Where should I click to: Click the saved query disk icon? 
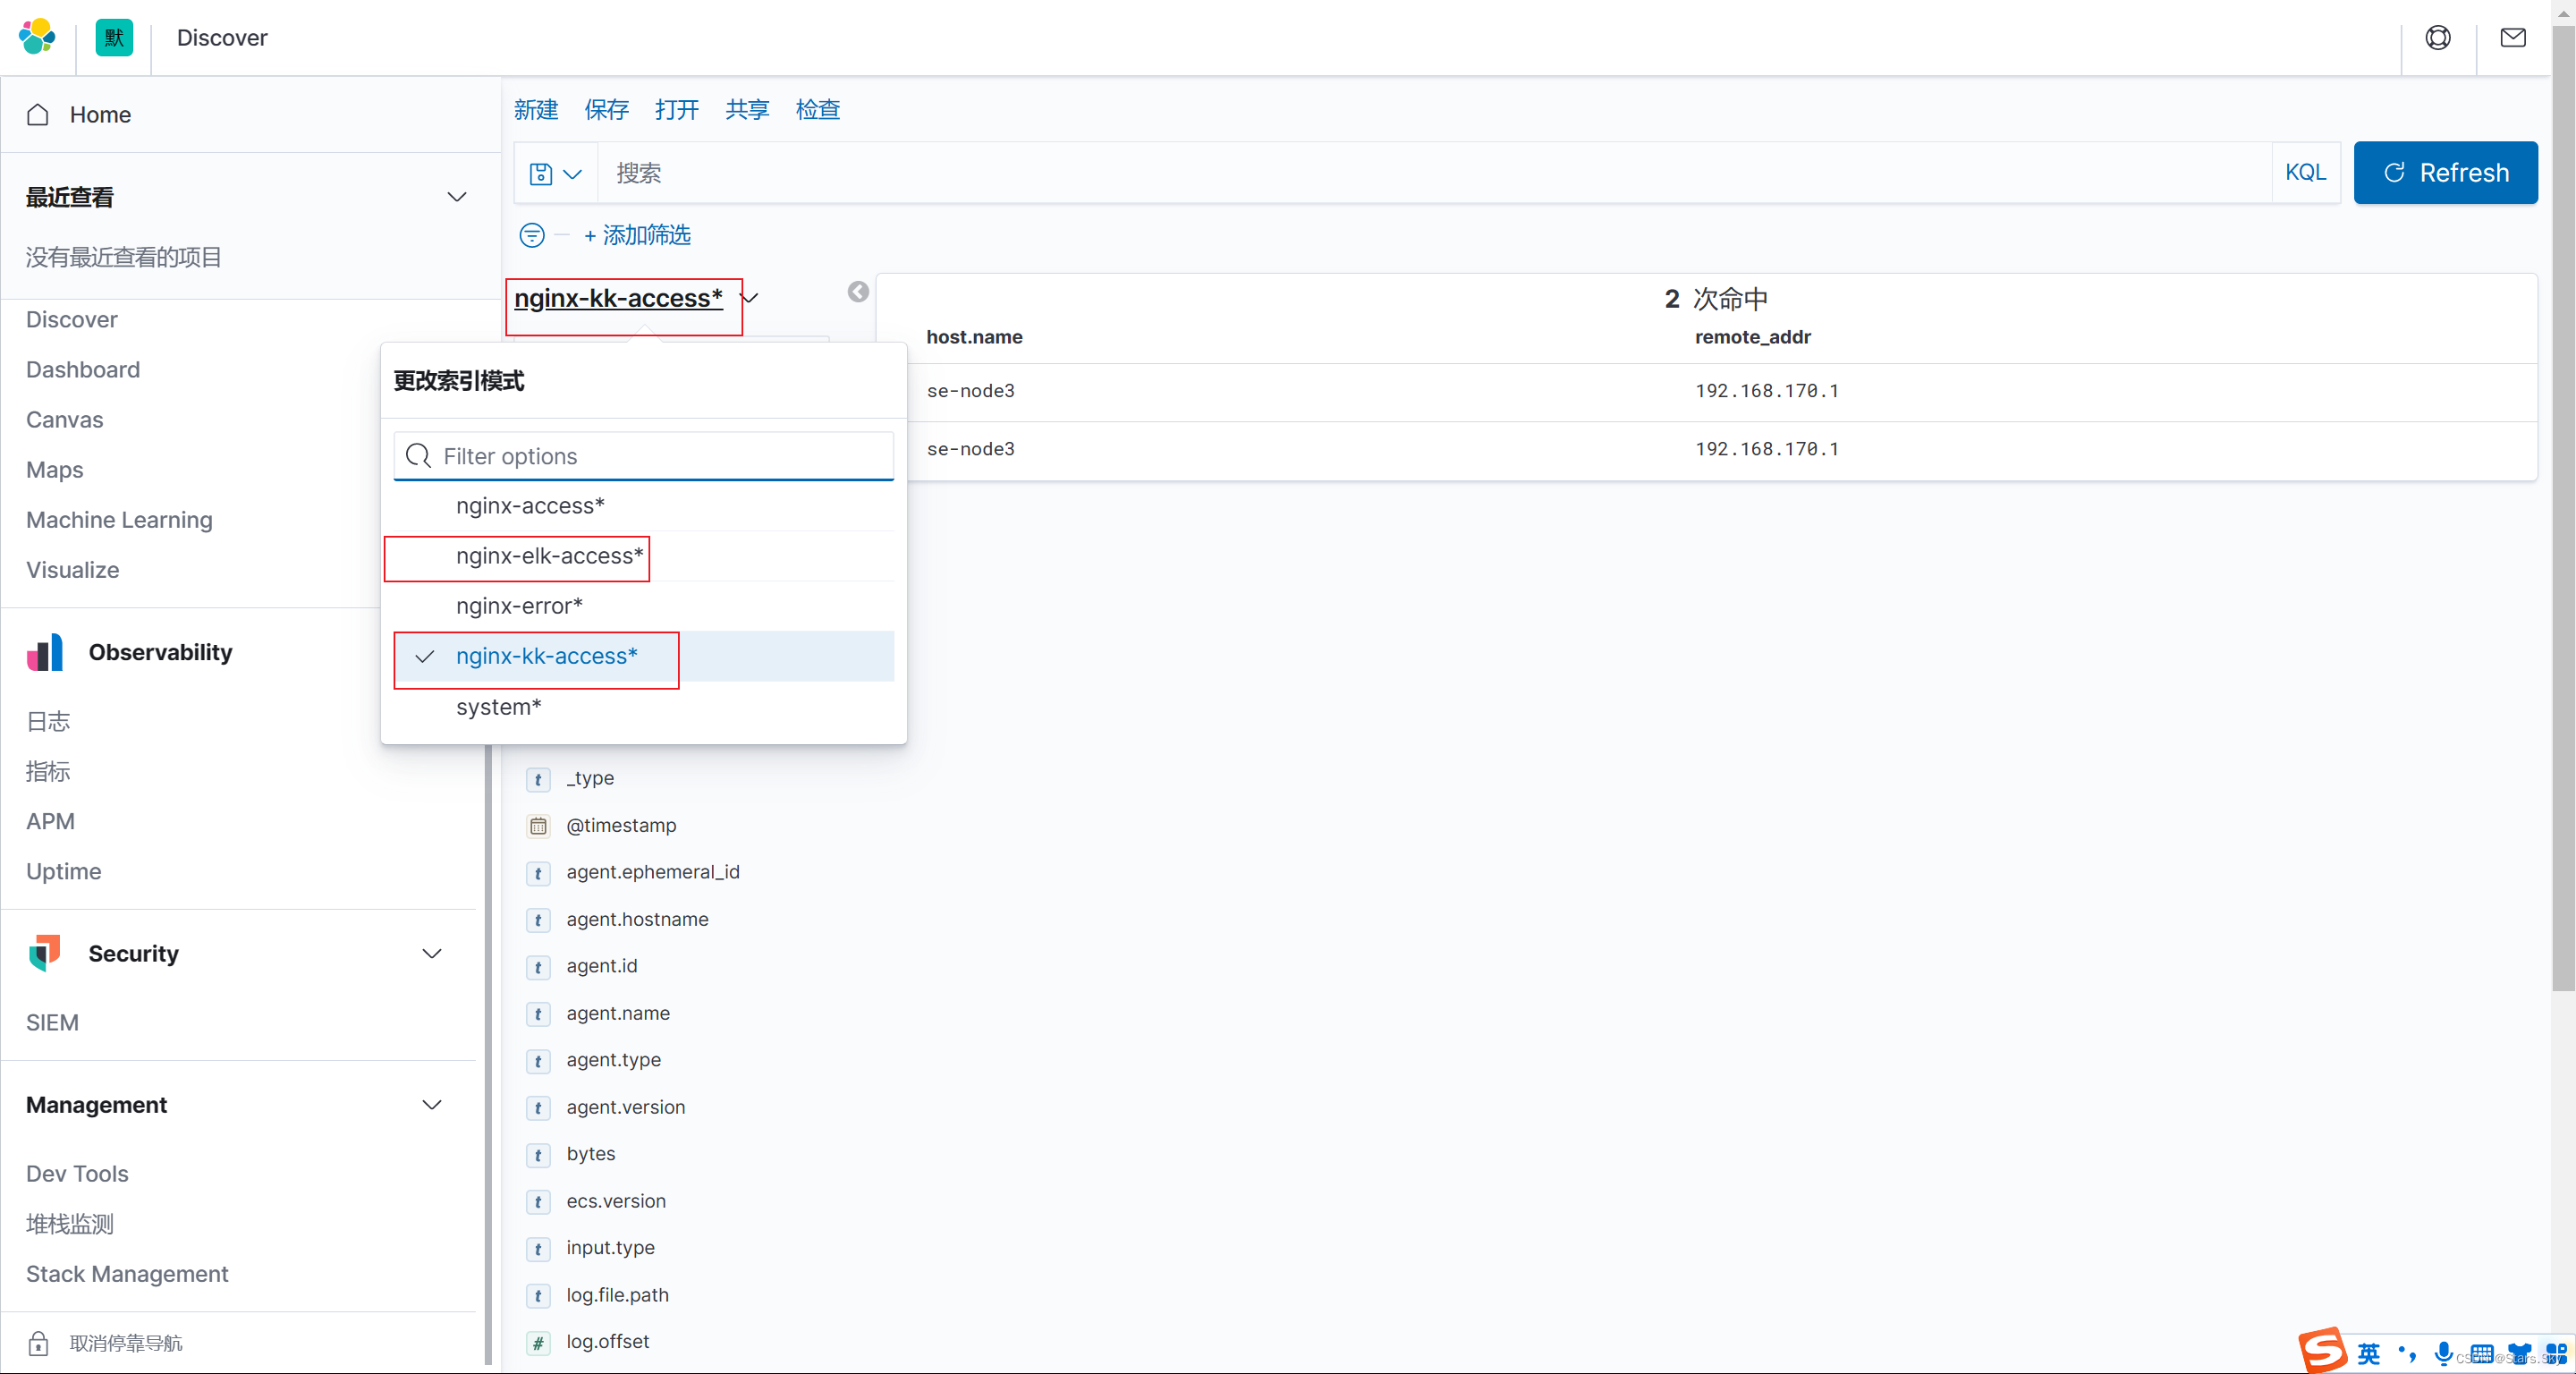click(x=541, y=174)
